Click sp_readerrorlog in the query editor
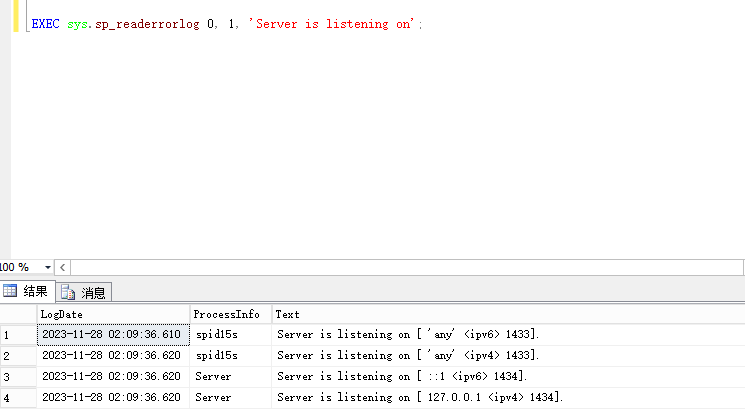The image size is (745, 411). click(x=147, y=24)
